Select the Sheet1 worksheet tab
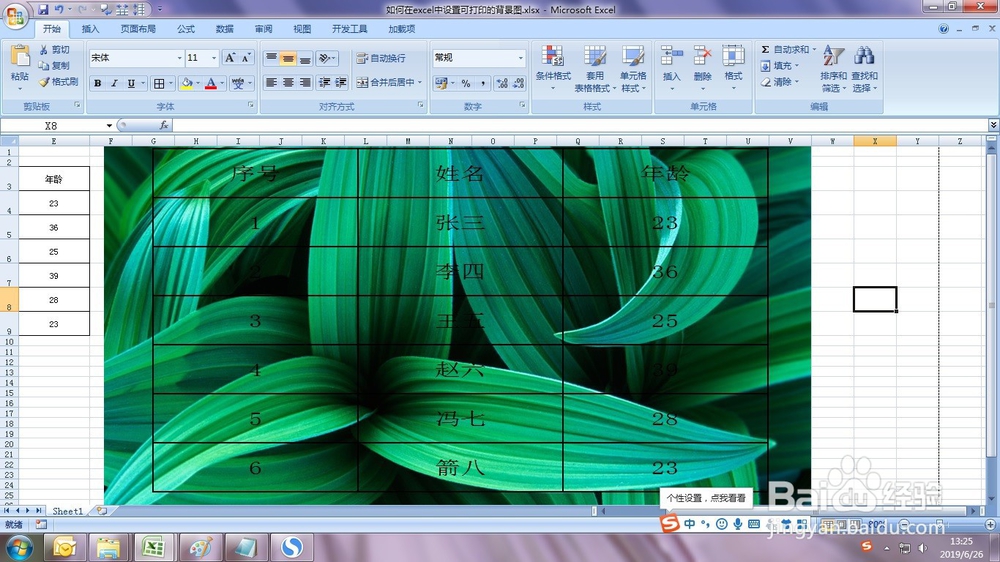Viewport: 1000px width, 562px height. coord(68,511)
